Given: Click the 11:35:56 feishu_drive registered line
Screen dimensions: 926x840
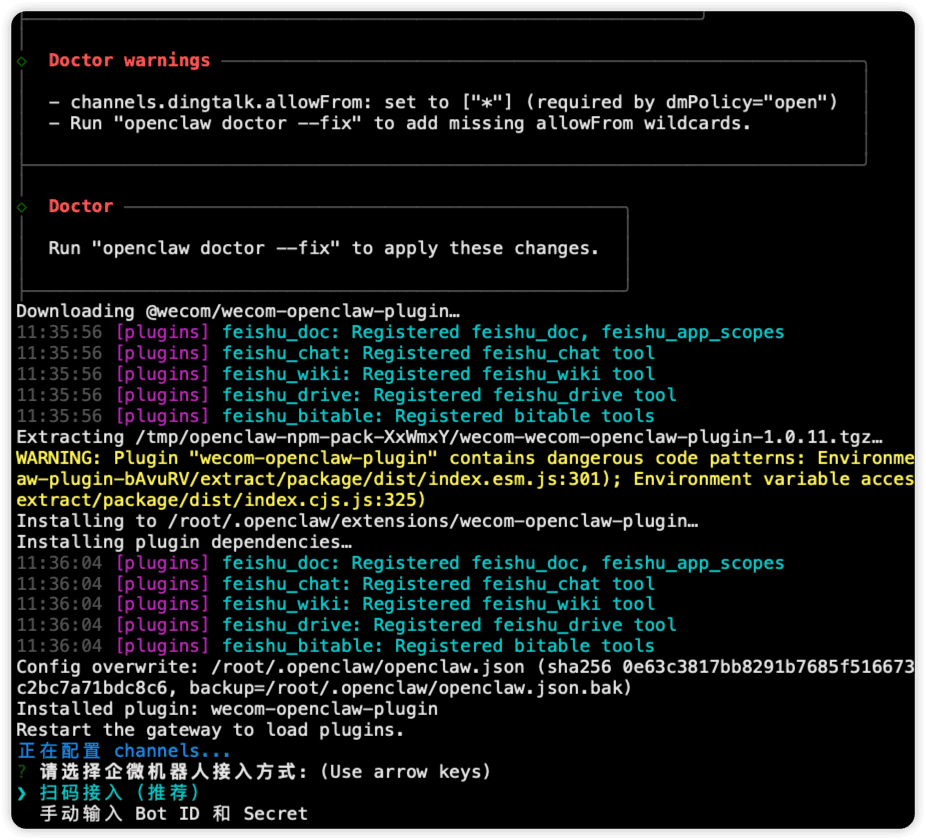Looking at the screenshot, I should 347,395.
